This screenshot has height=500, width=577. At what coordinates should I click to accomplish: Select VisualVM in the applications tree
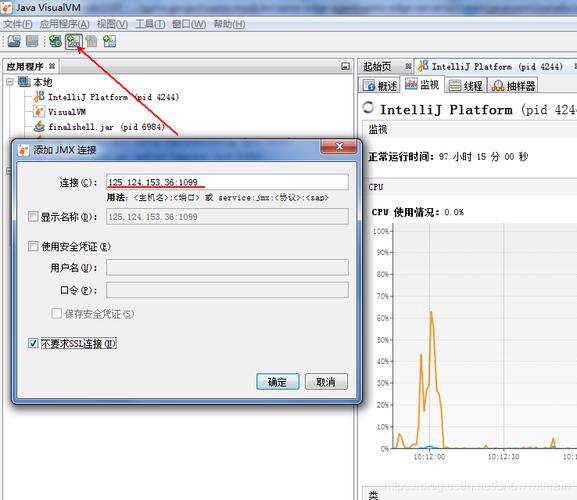(x=67, y=111)
